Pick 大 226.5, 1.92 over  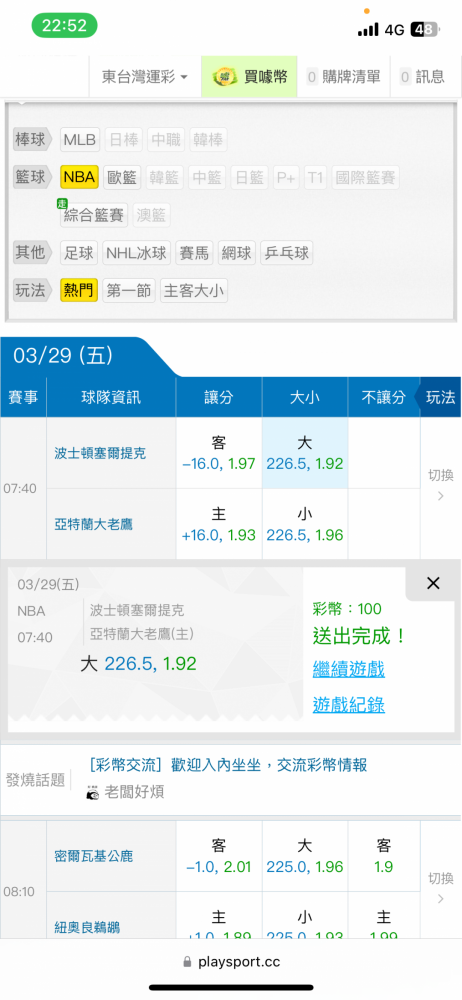(305, 453)
